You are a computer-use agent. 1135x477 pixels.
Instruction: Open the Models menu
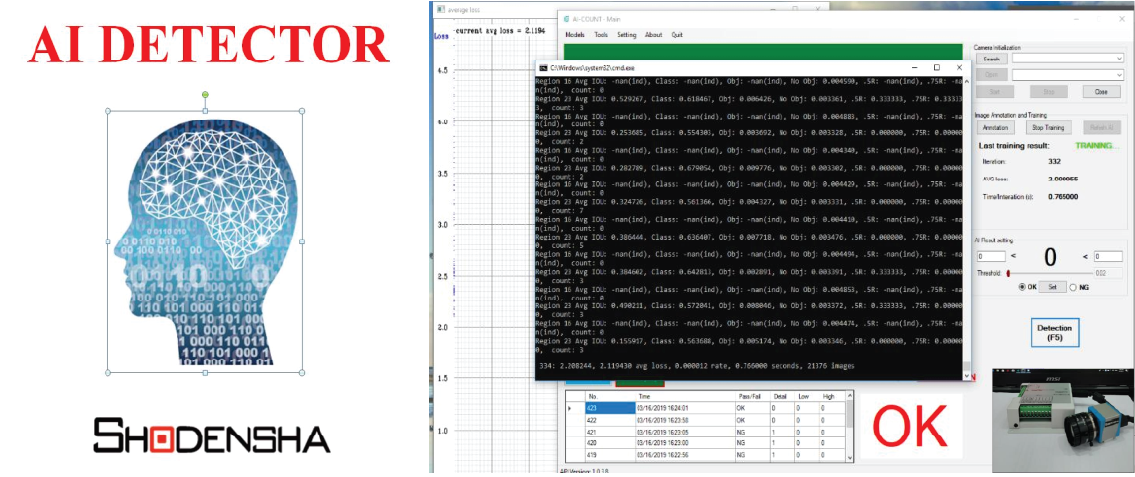(575, 35)
